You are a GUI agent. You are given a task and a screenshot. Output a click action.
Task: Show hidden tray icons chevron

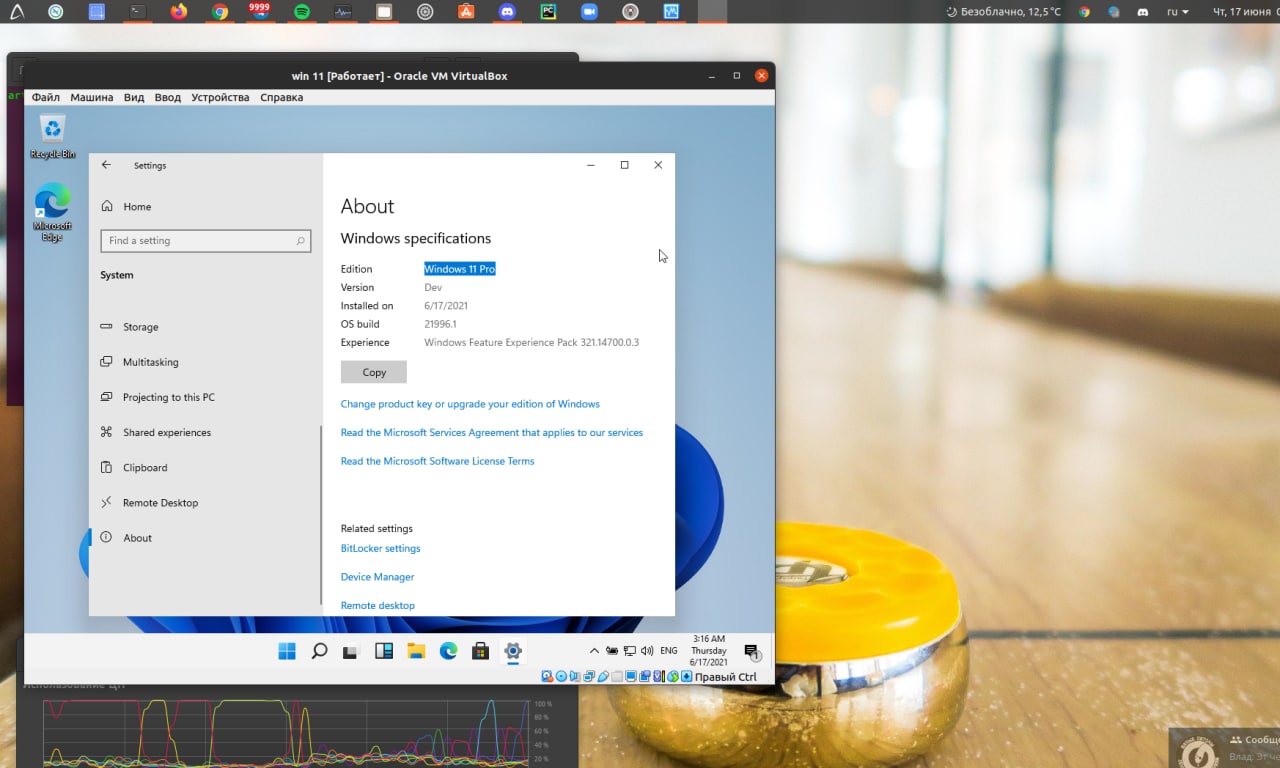(x=594, y=651)
